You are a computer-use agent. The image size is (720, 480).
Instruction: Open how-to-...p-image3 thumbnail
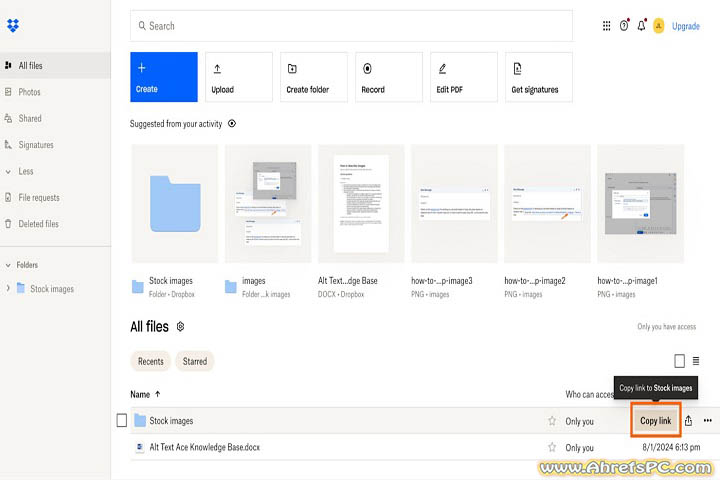click(454, 203)
